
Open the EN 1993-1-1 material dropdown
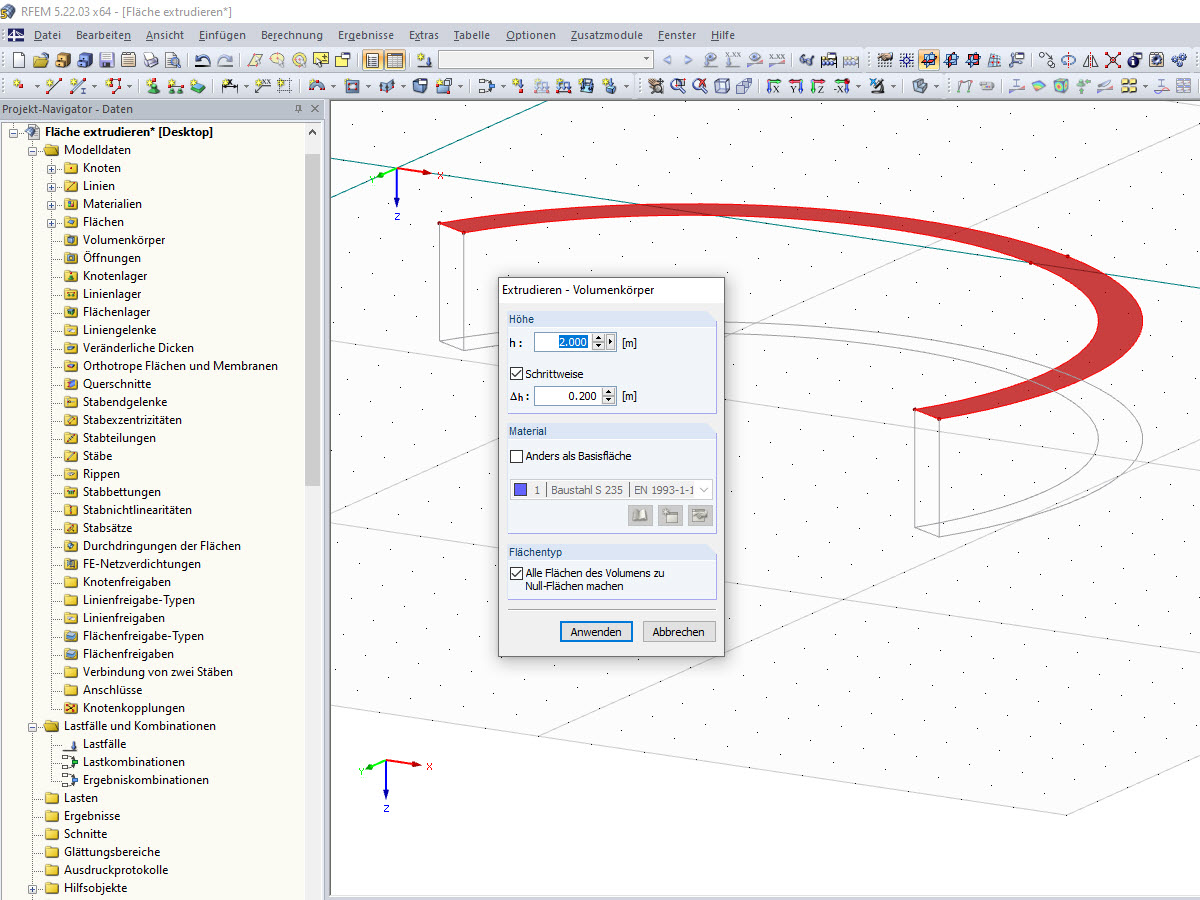[x=707, y=490]
